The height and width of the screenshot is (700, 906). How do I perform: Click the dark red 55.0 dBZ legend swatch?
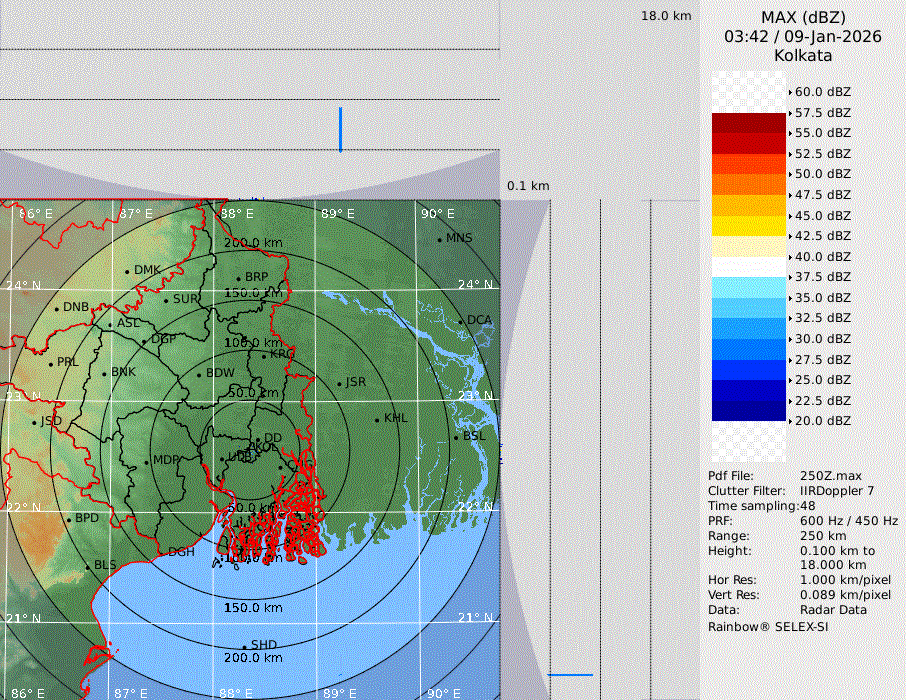749,123
